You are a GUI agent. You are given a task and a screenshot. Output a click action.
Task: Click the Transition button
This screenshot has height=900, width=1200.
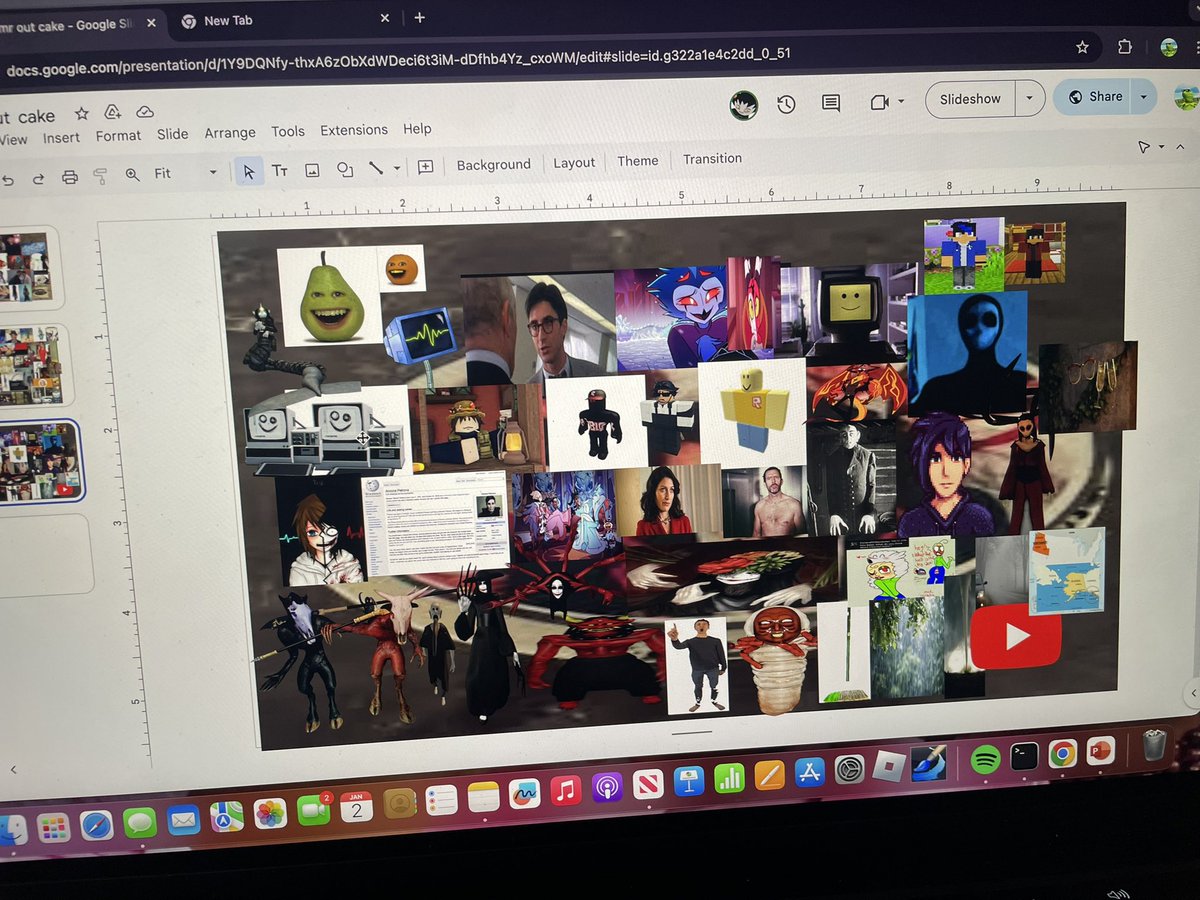[x=712, y=158]
